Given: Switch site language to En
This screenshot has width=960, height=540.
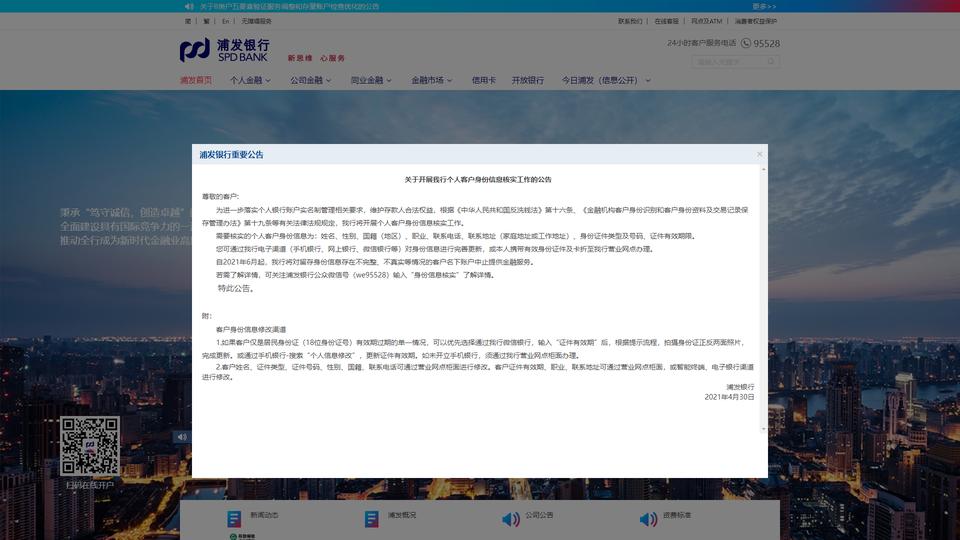Looking at the screenshot, I should tap(225, 21).
